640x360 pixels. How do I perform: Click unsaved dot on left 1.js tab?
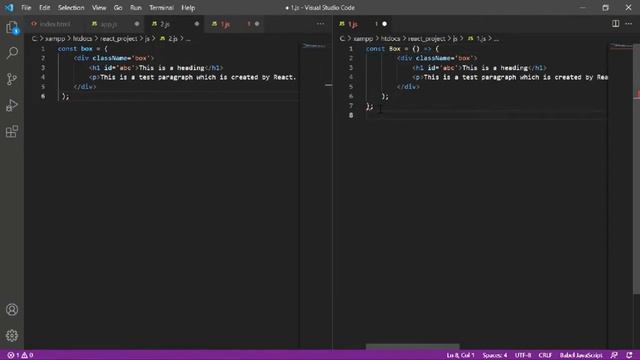(257, 24)
